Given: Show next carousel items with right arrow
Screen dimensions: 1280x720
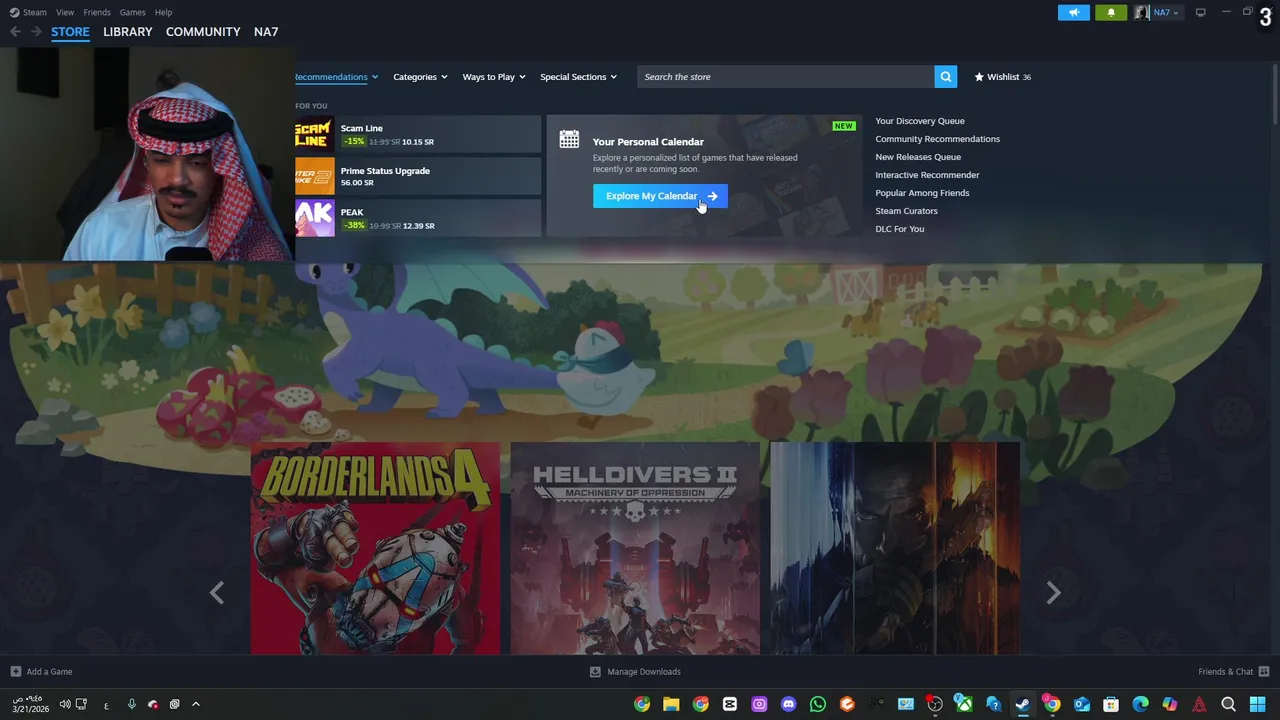Looking at the screenshot, I should 1053,593.
